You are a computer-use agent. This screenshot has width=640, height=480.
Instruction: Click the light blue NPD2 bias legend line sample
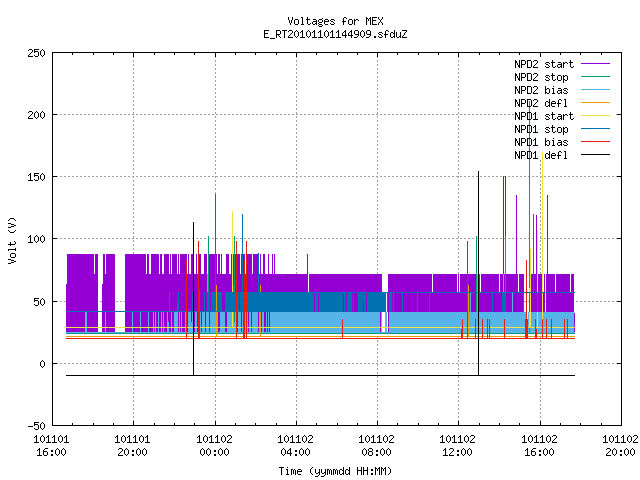(596, 90)
